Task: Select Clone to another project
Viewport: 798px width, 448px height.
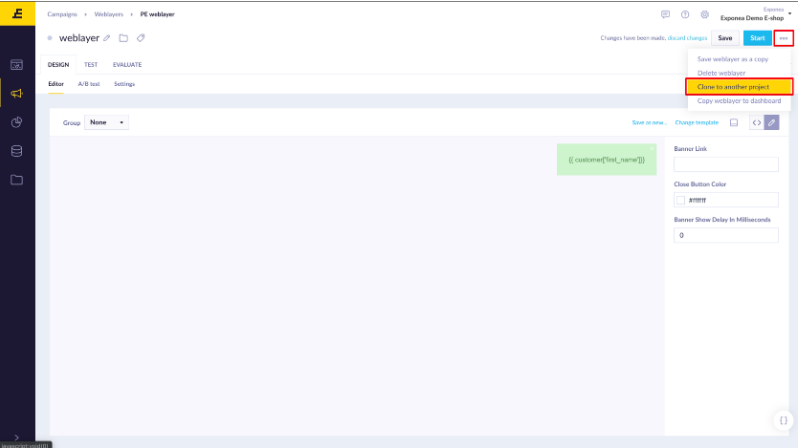Action: pyautogui.click(x=739, y=87)
